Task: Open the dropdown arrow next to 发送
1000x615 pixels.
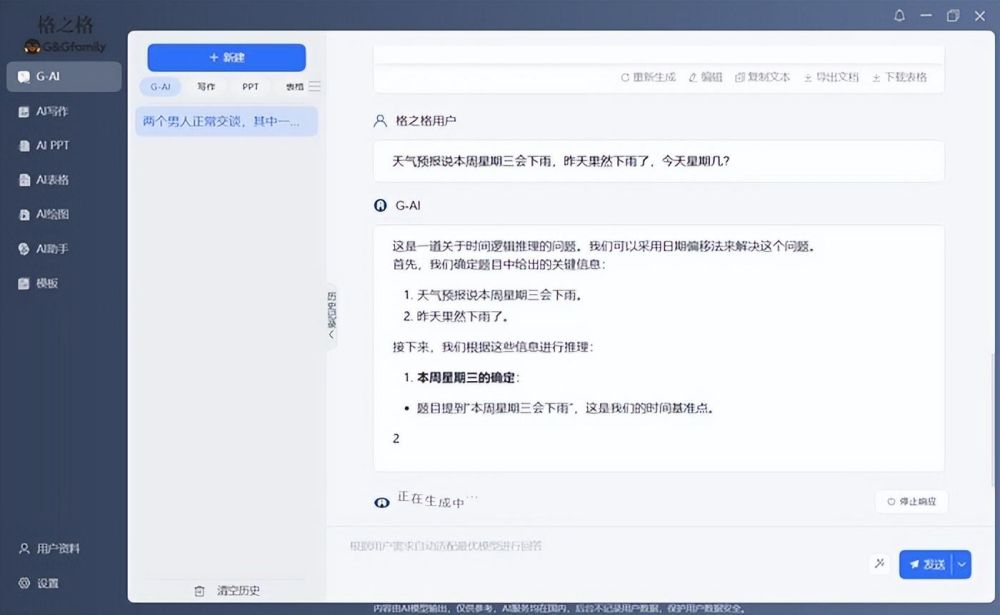Action: (962, 565)
